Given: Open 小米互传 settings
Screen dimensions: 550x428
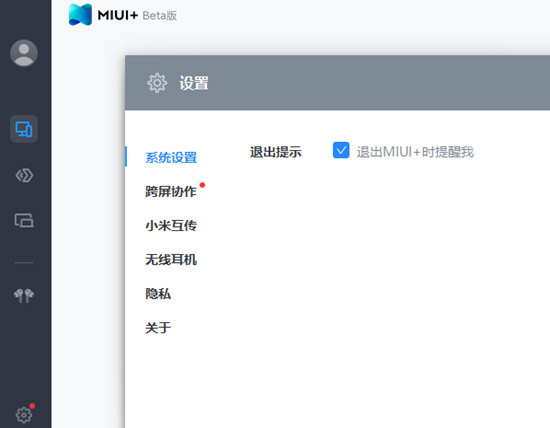Looking at the screenshot, I should (171, 226).
